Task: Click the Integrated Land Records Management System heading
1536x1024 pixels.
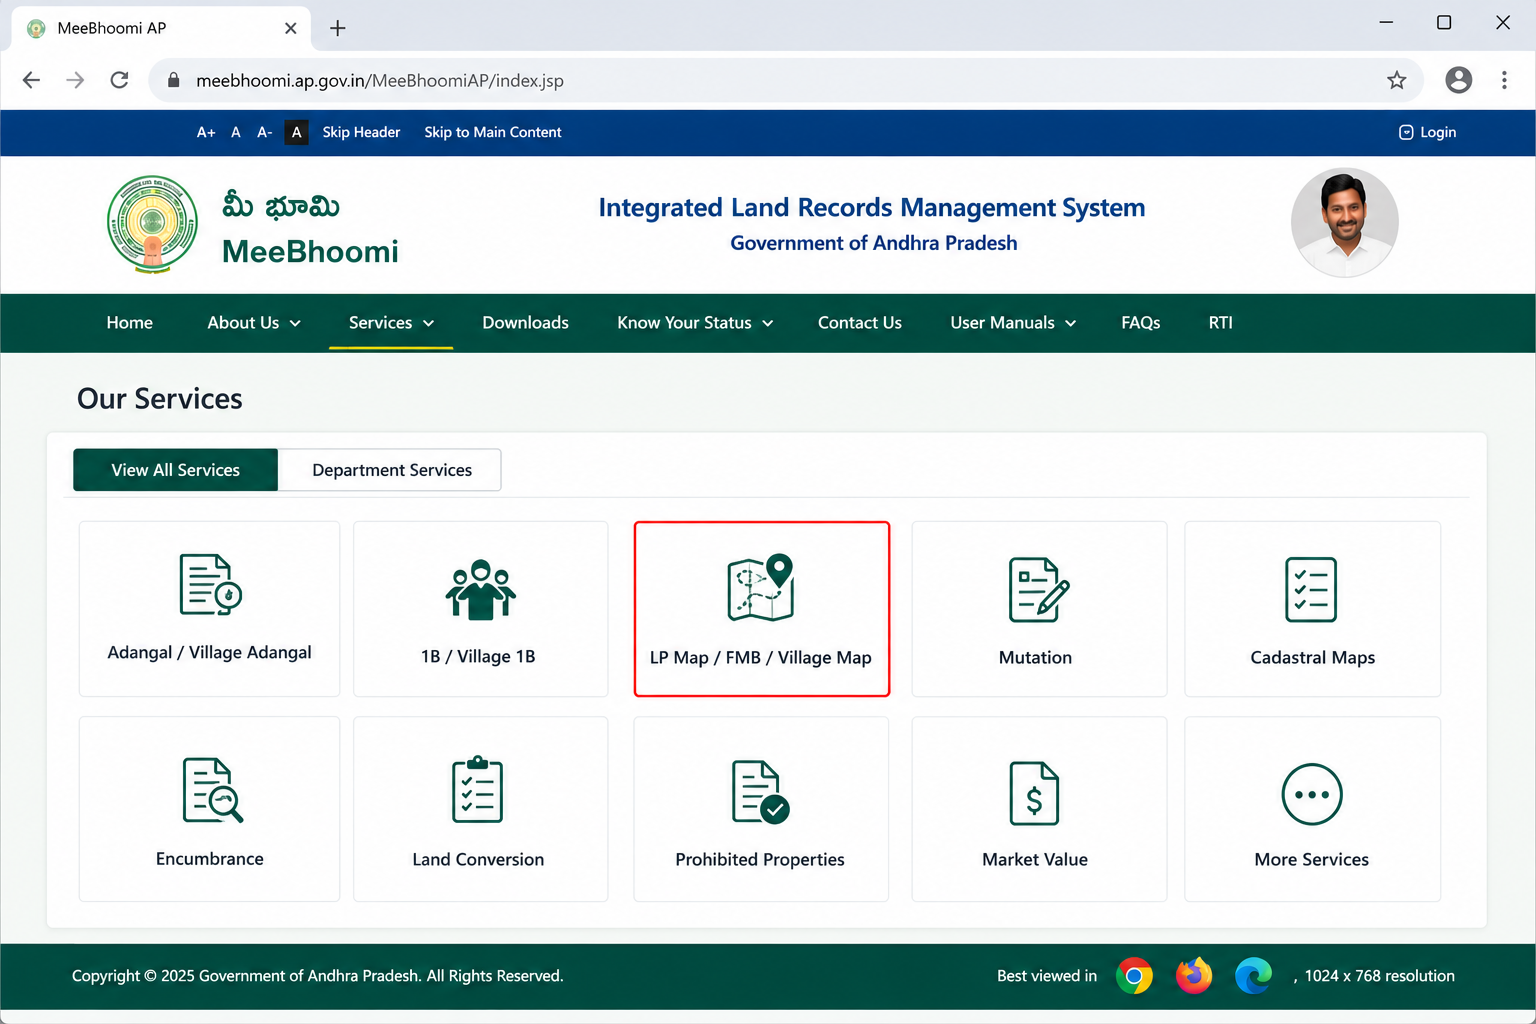Action: pos(872,208)
